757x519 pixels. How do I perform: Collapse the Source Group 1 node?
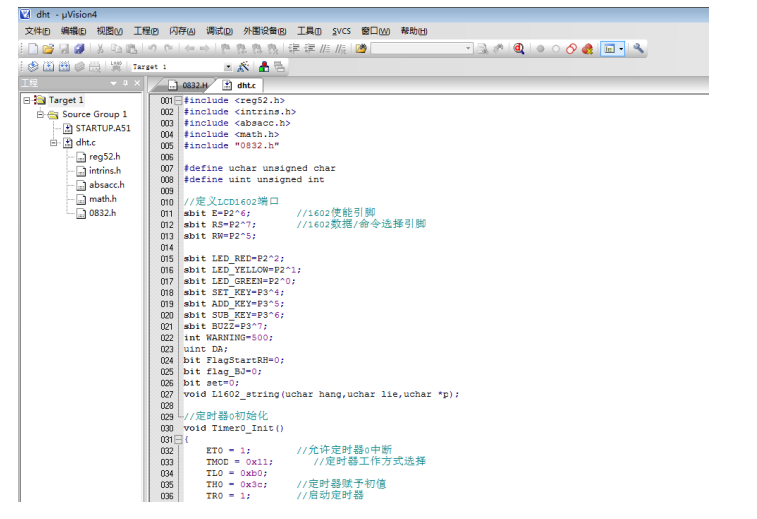tap(41, 114)
